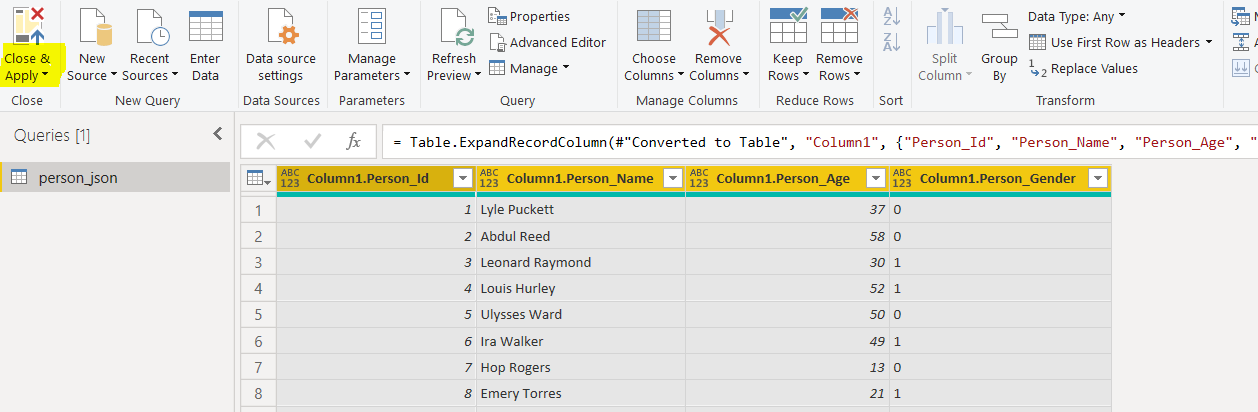1258x412 pixels.
Task: Collapse the Queries pane
Action: click(x=217, y=135)
